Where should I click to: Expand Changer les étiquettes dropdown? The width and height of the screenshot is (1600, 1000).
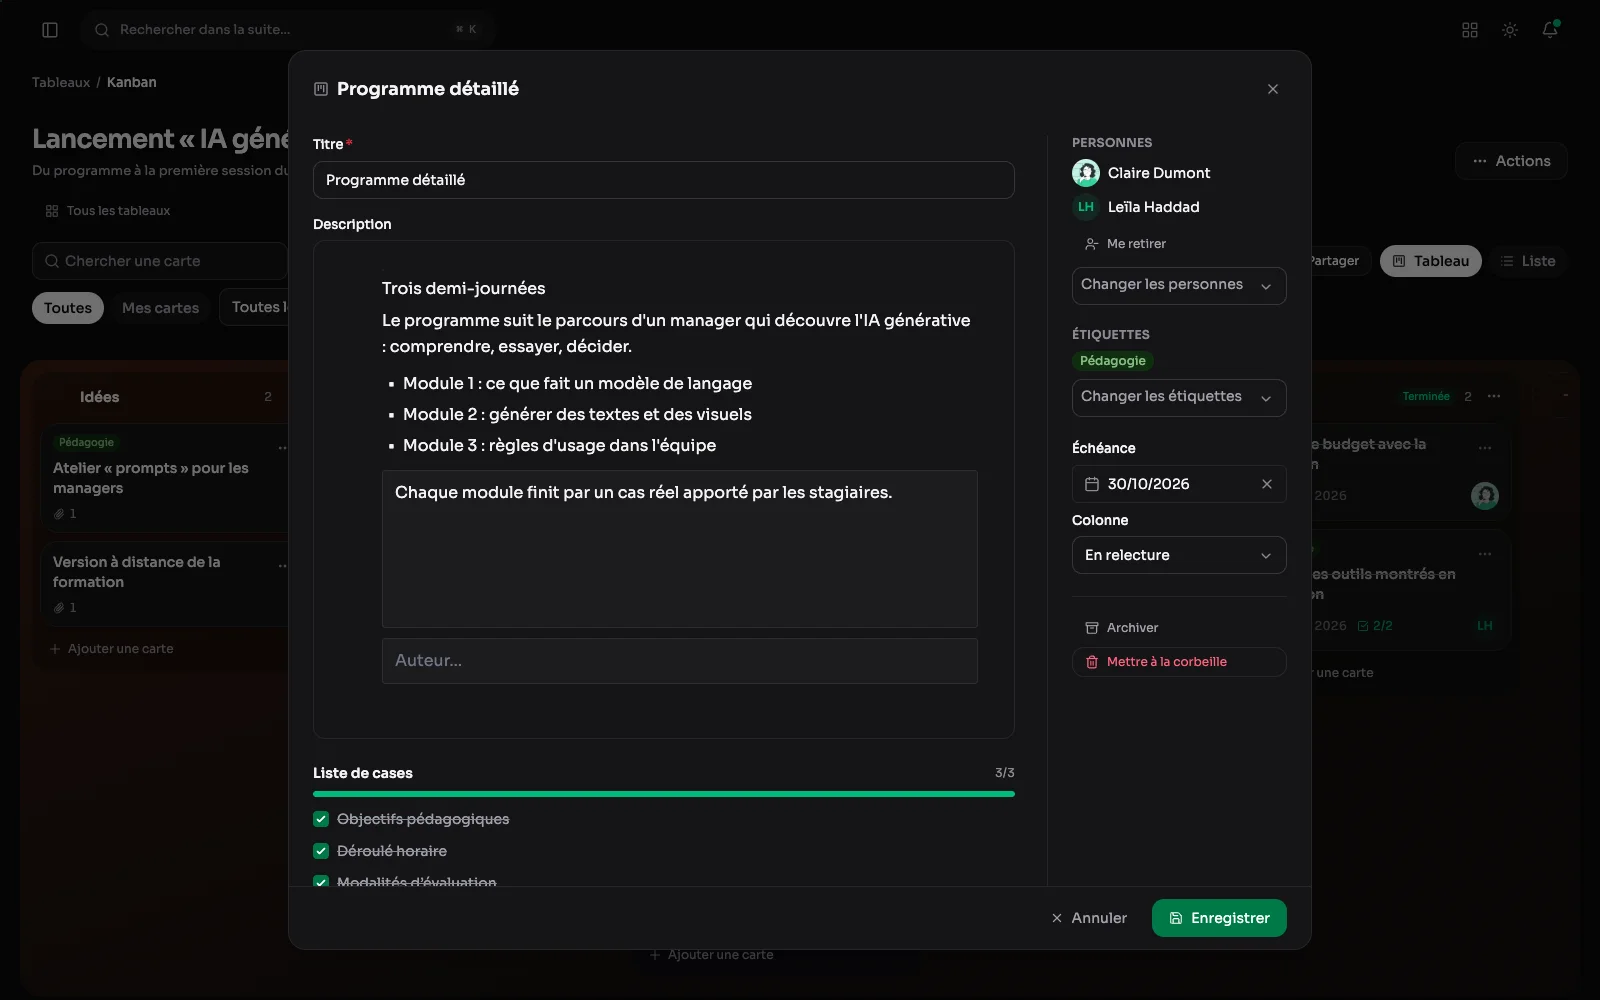click(1179, 398)
